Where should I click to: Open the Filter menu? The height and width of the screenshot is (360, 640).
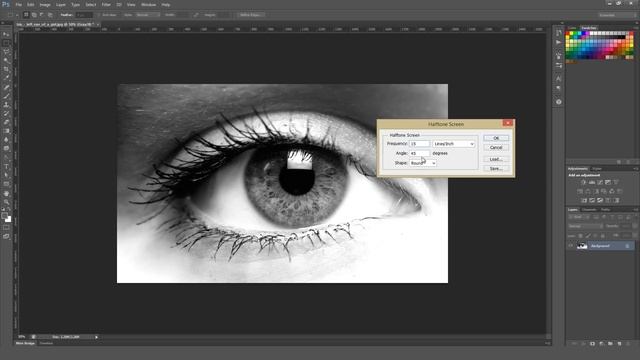pos(106,5)
